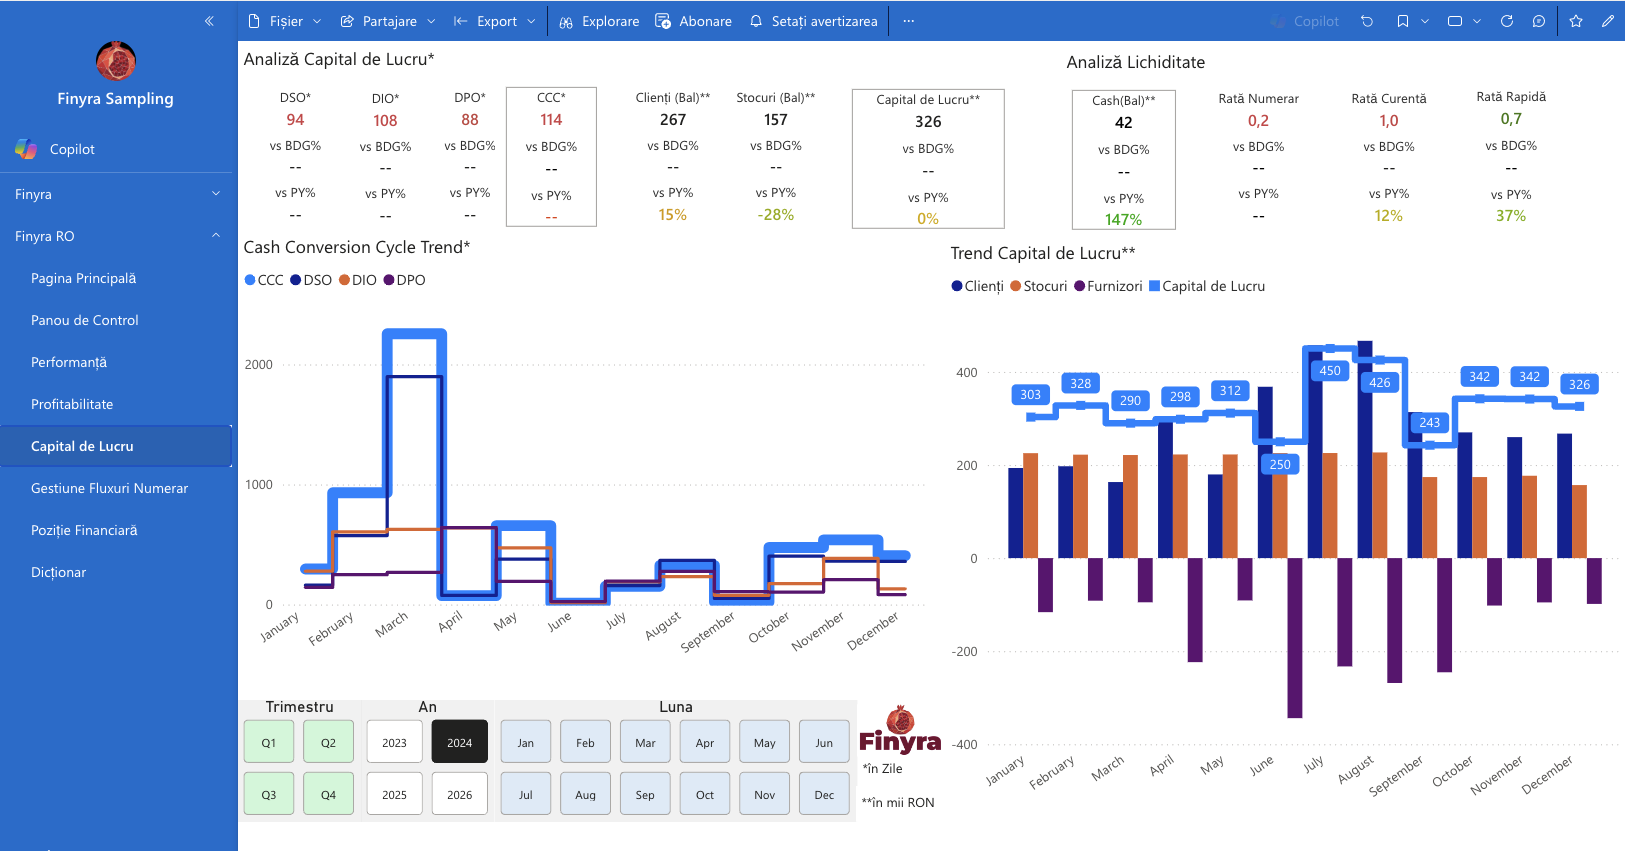Click the Stocuri vs PY% value -28%

tap(776, 215)
